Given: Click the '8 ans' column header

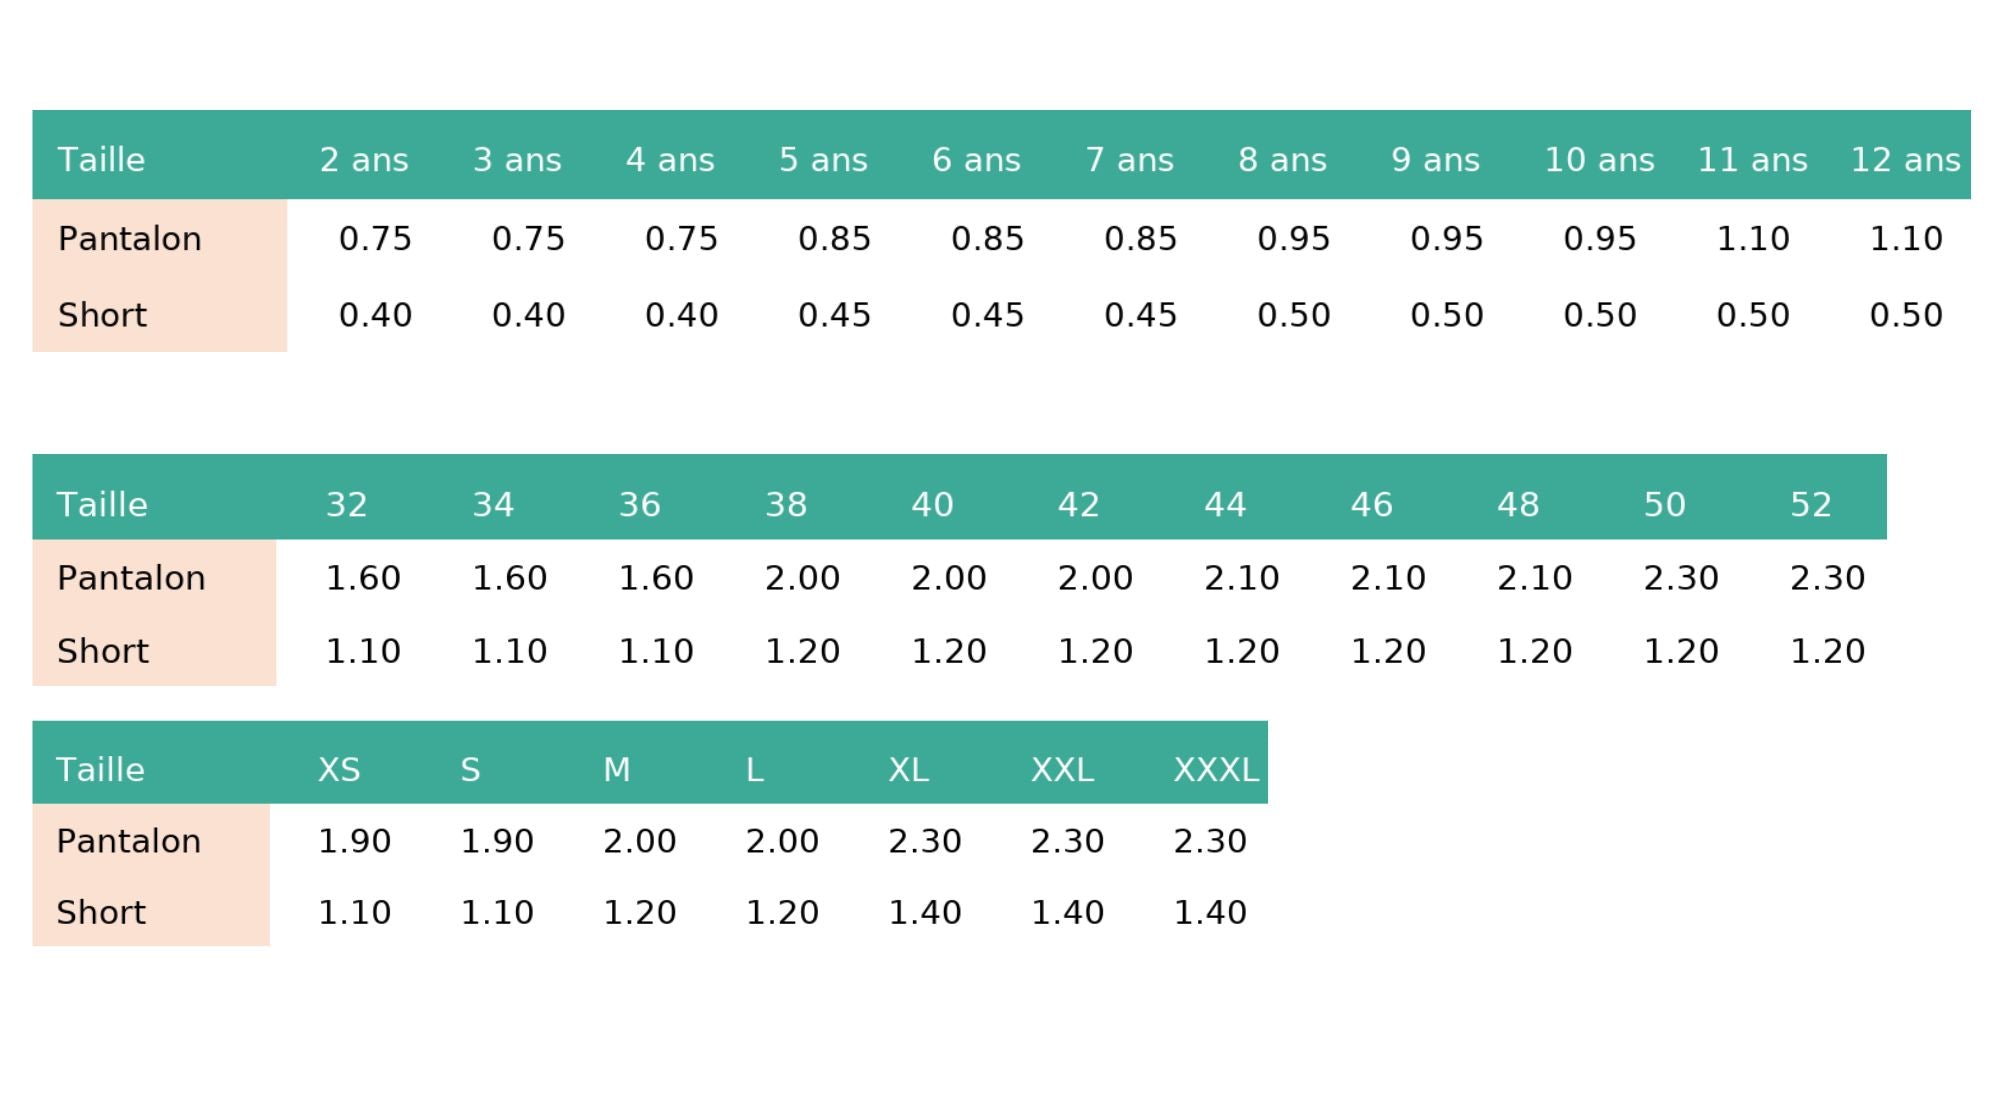Looking at the screenshot, I should point(1282,160).
